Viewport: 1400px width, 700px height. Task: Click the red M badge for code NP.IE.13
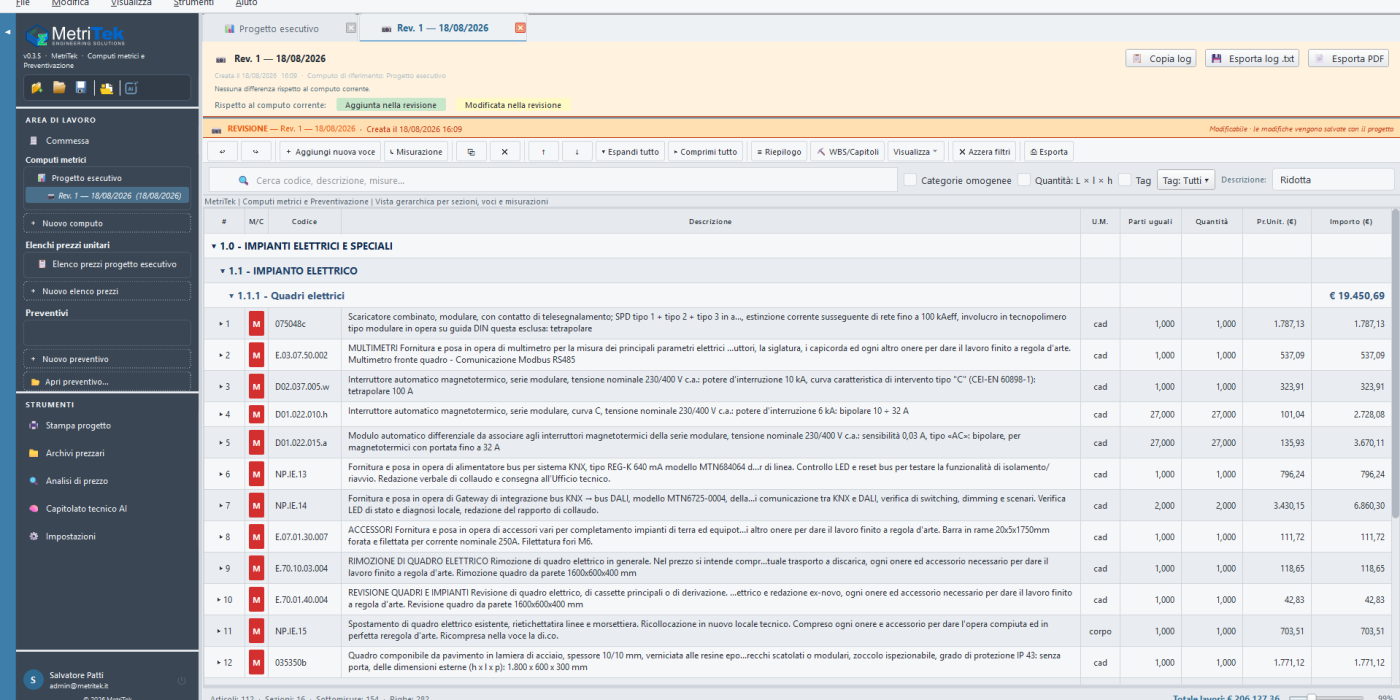pos(256,474)
